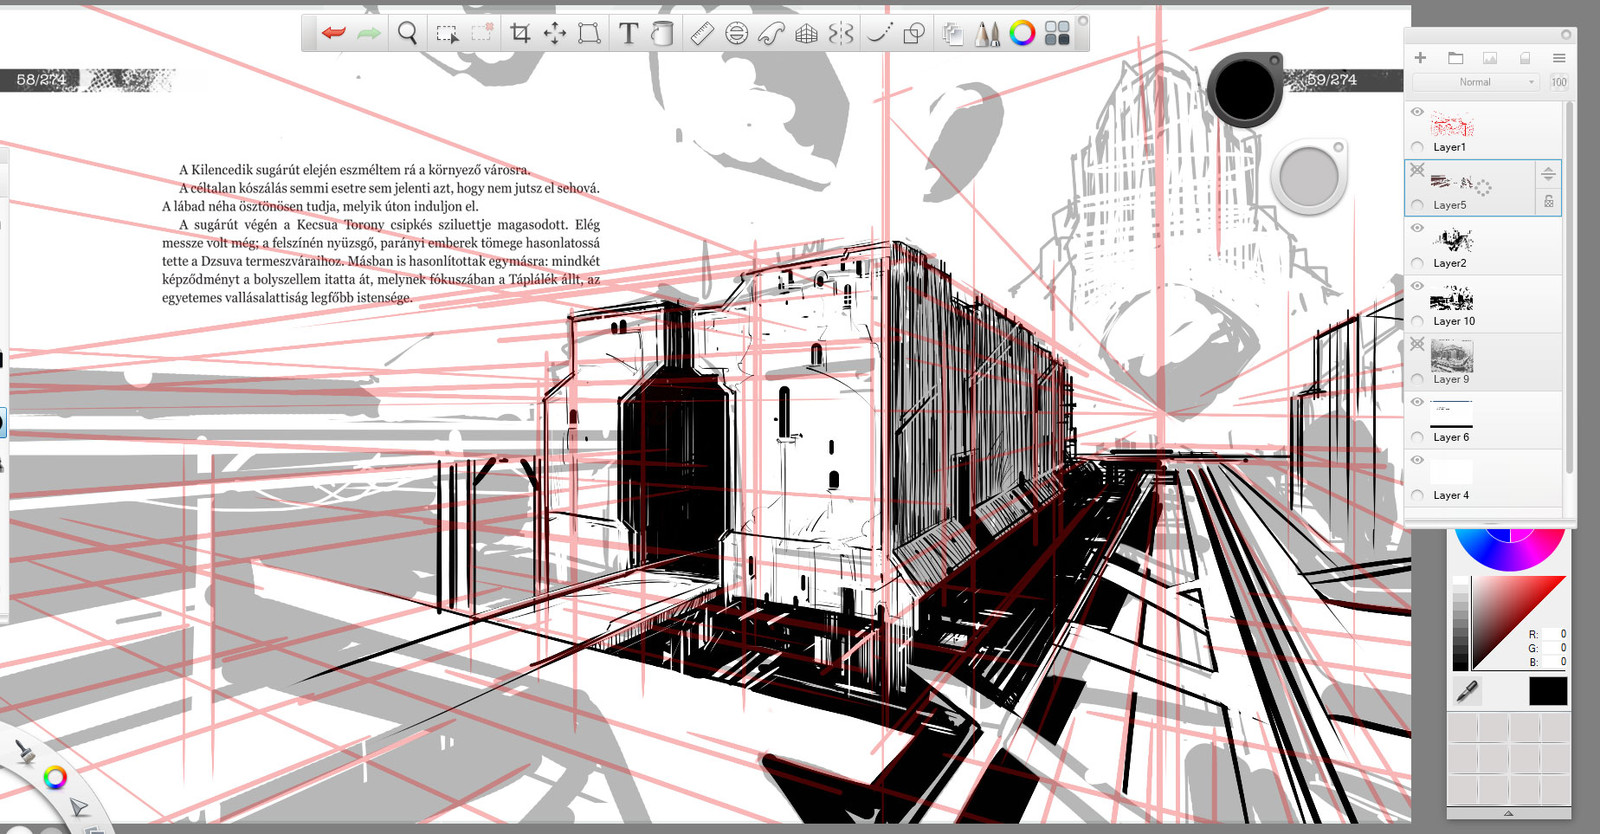
Task: Click the Layer 6 name label
Action: [x=1451, y=437]
